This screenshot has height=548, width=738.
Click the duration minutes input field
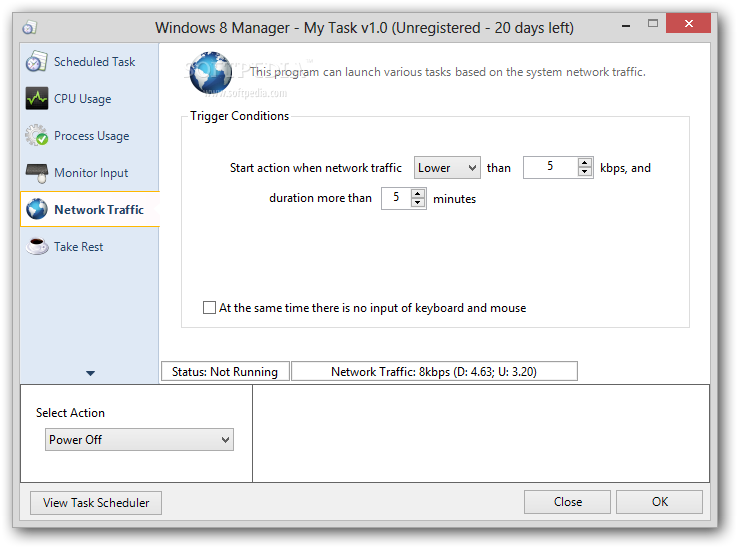tap(396, 198)
